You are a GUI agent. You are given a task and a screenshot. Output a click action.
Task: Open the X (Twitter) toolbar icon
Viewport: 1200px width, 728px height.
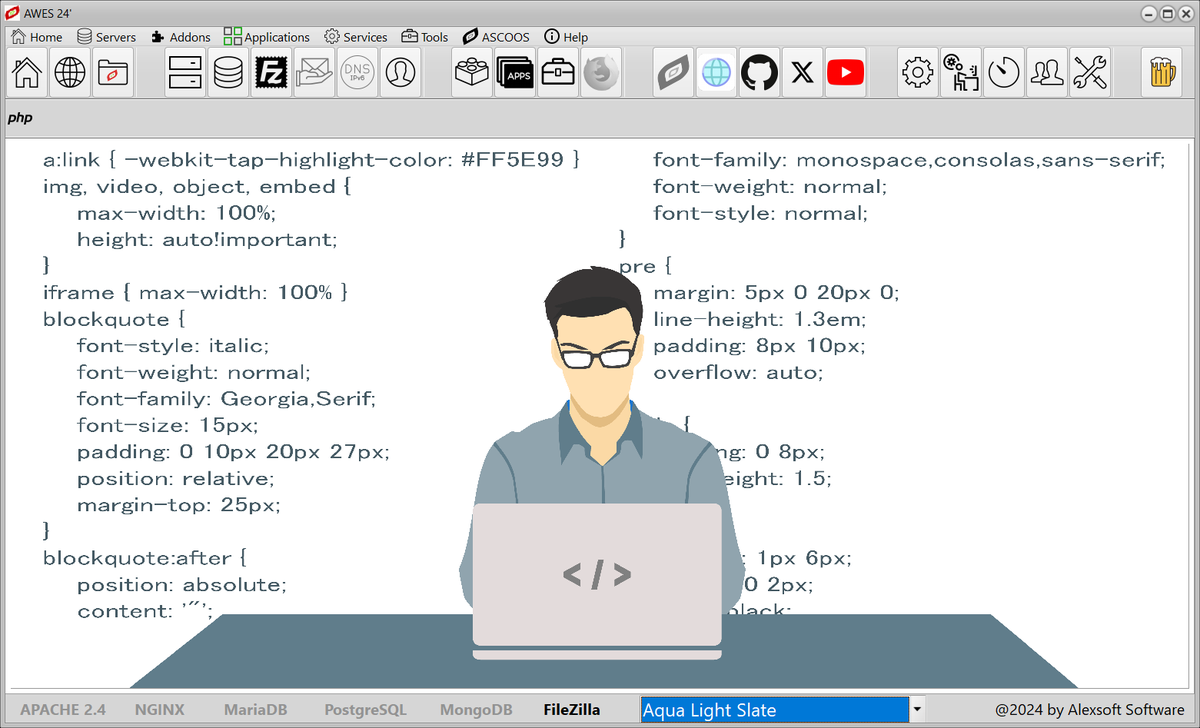(x=802, y=73)
